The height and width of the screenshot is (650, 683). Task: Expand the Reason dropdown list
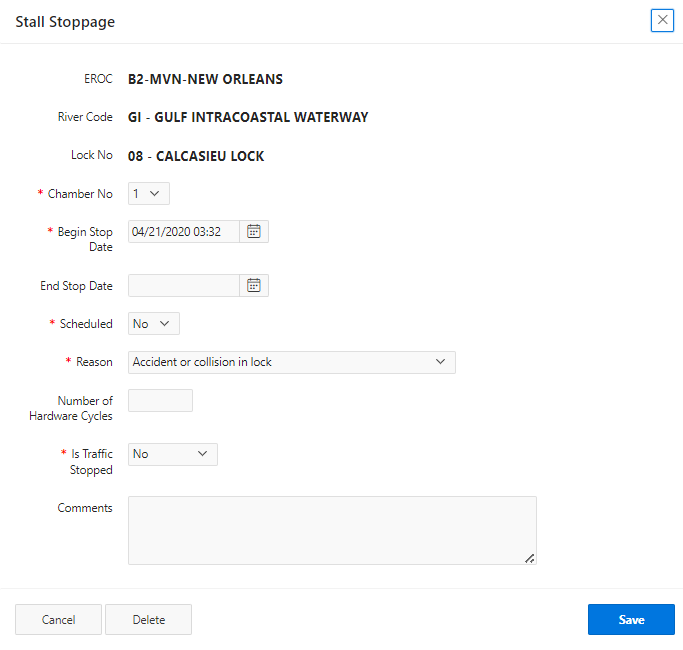click(291, 362)
